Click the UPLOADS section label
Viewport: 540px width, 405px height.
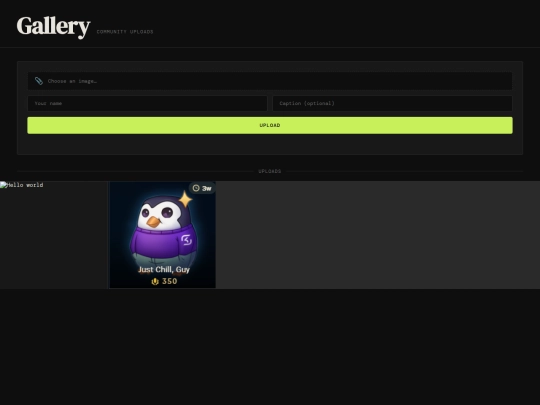pyautogui.click(x=270, y=171)
